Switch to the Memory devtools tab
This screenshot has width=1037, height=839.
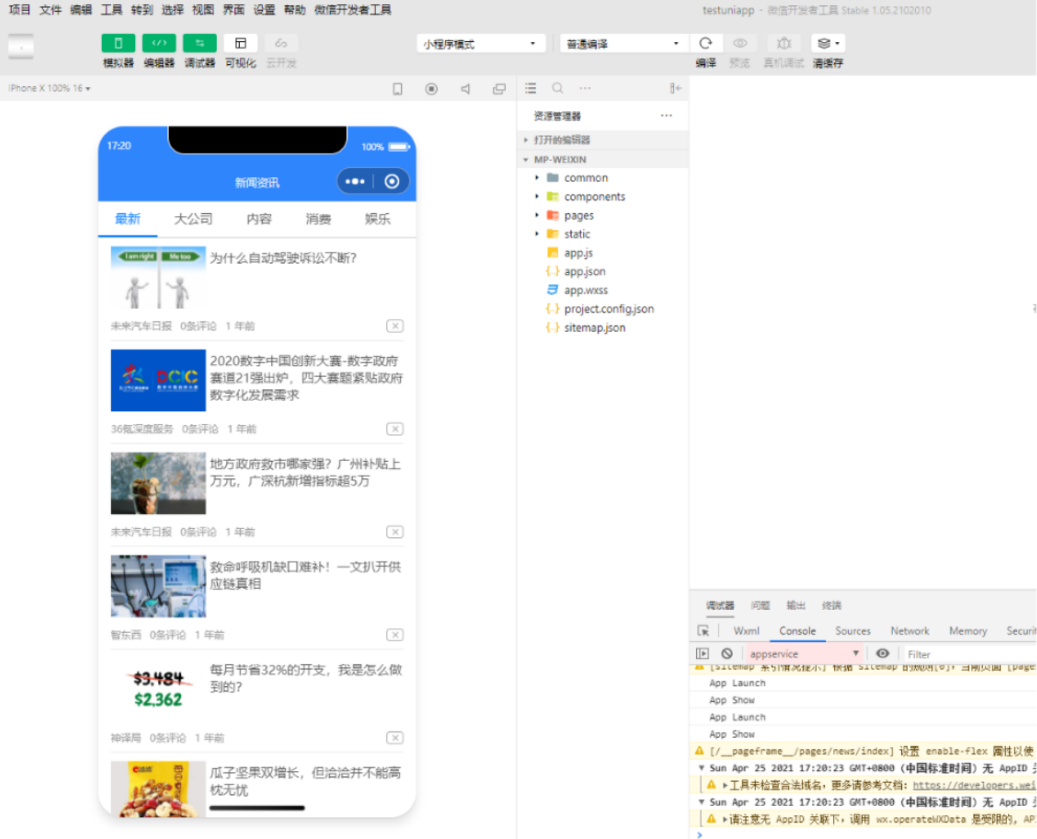click(968, 631)
